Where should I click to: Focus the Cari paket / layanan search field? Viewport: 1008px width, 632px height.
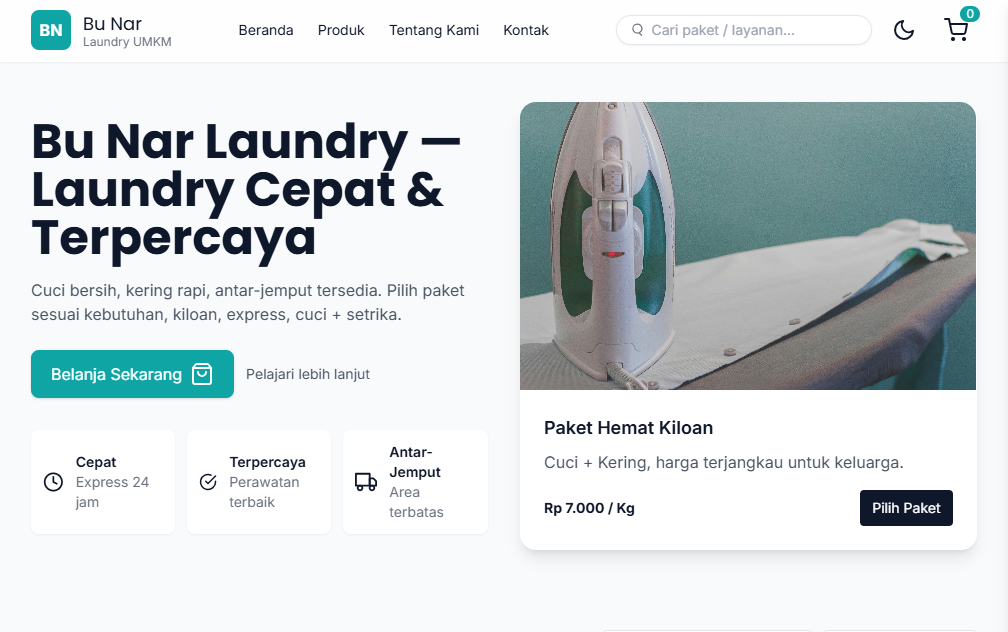tap(744, 30)
